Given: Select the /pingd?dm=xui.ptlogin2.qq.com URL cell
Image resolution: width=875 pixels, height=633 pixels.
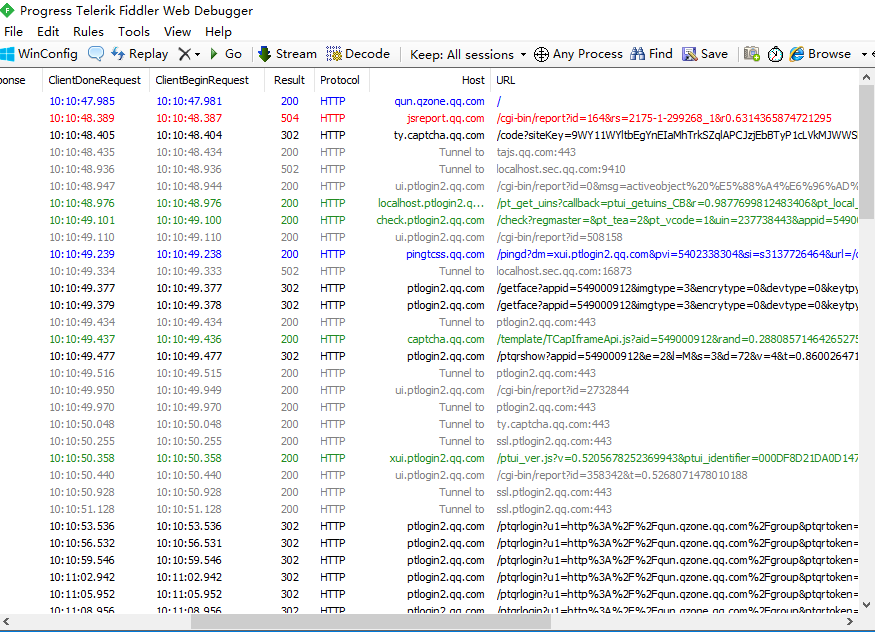Looking at the screenshot, I should [x=677, y=255].
